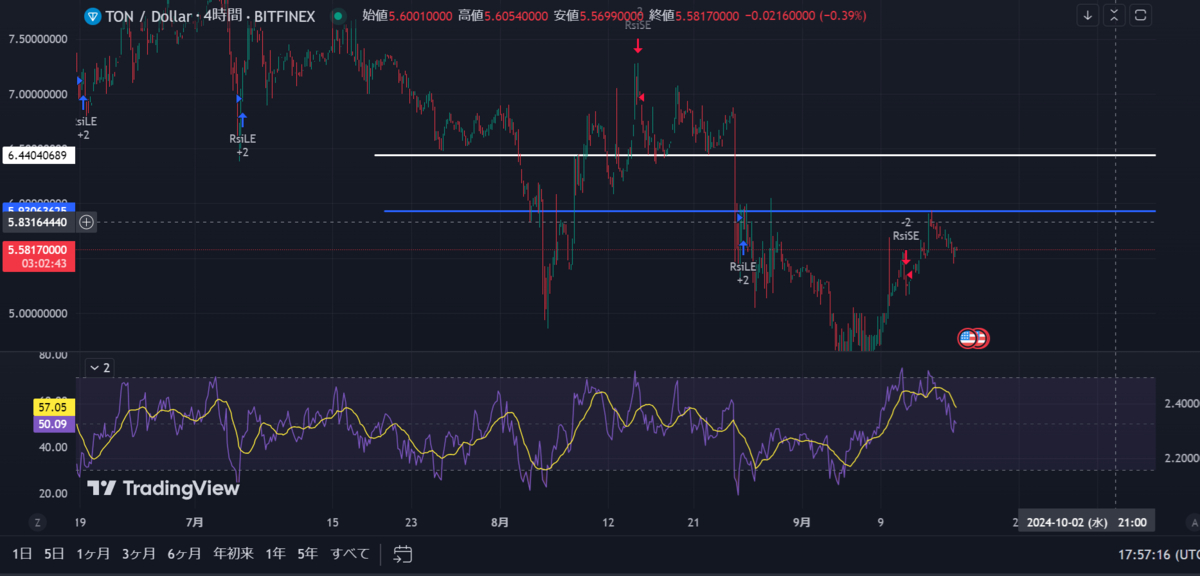The image size is (1200, 576).
Task: Select the 1年 time range
Action: tap(275, 553)
